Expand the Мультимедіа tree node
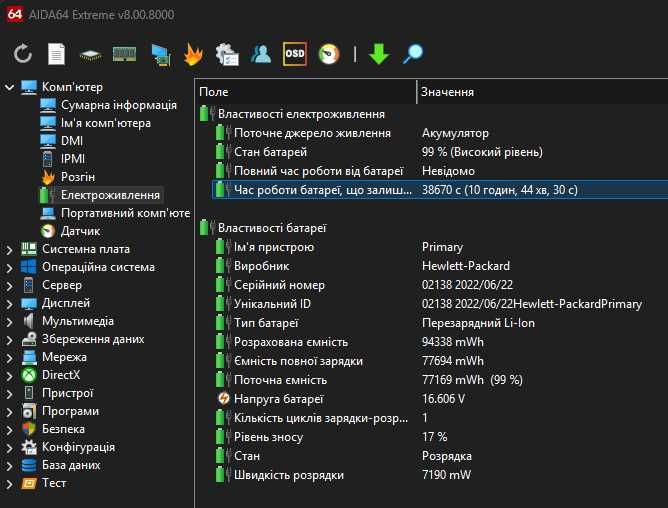Viewport: 668px width, 508px height. (9, 321)
